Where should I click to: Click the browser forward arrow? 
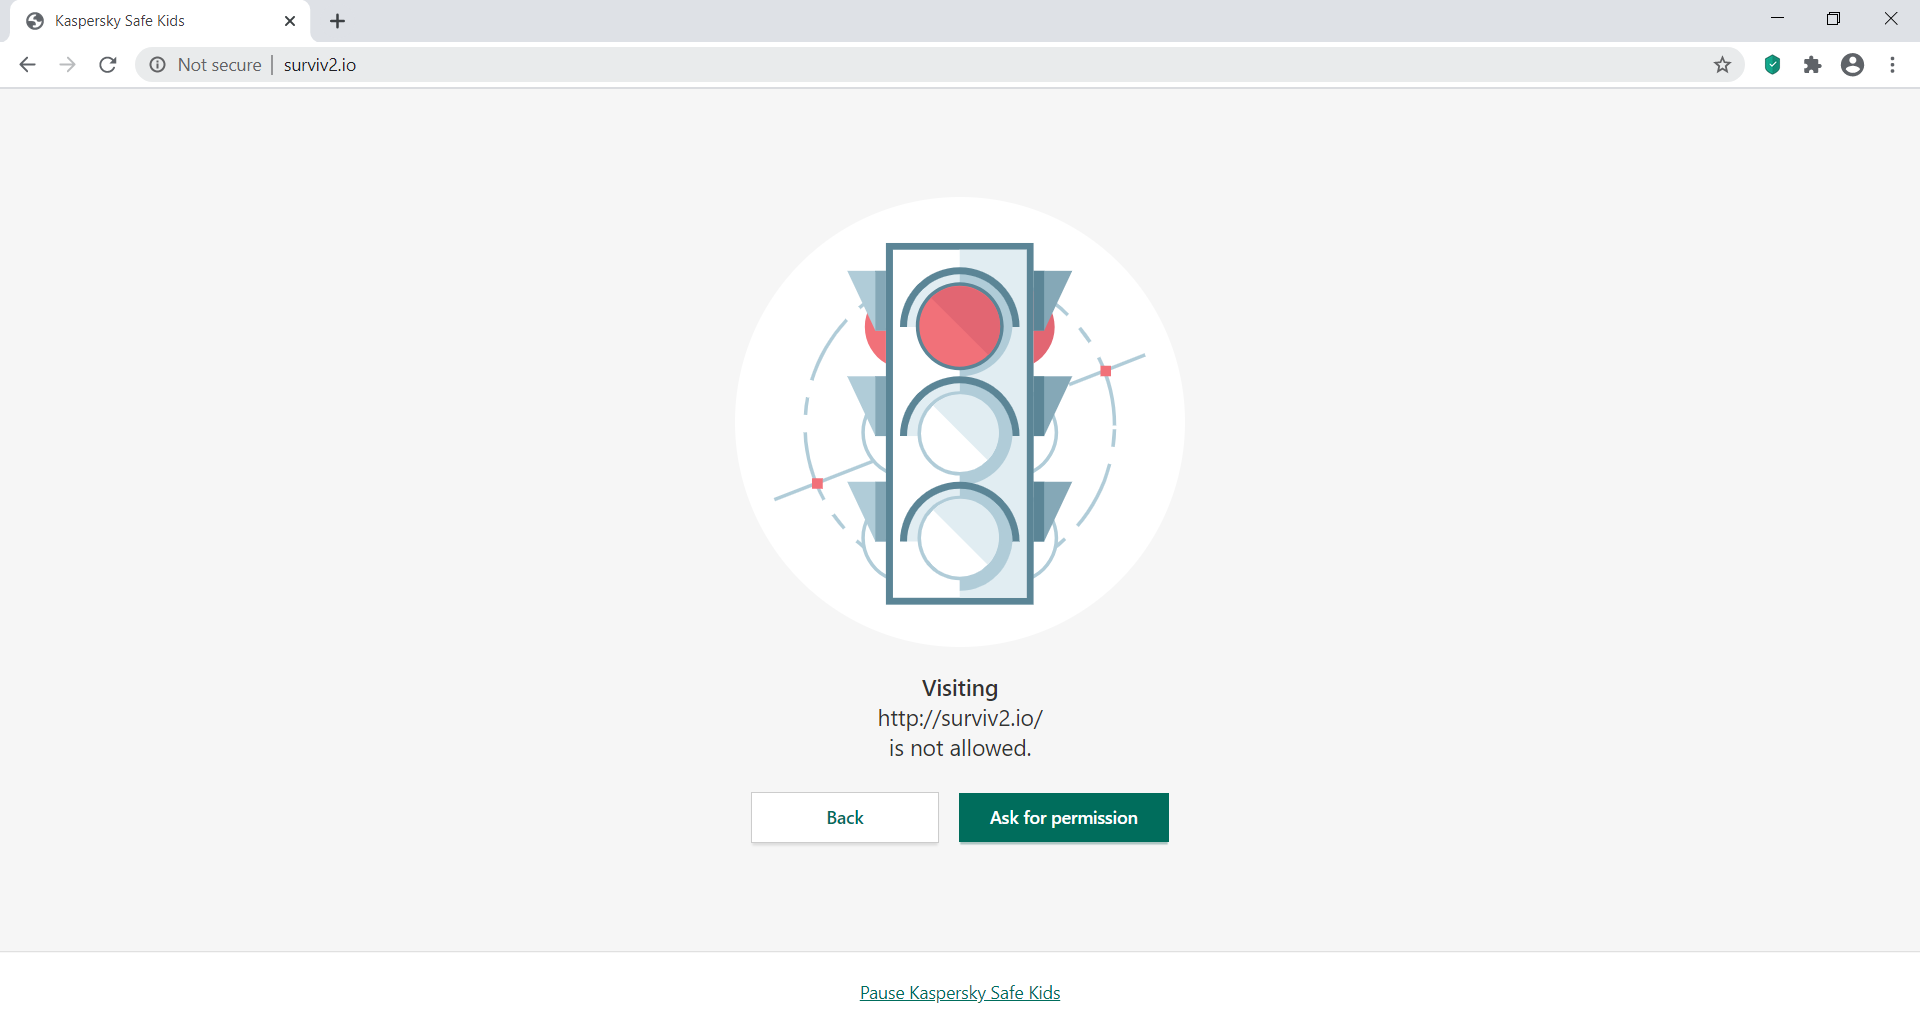[x=68, y=65]
